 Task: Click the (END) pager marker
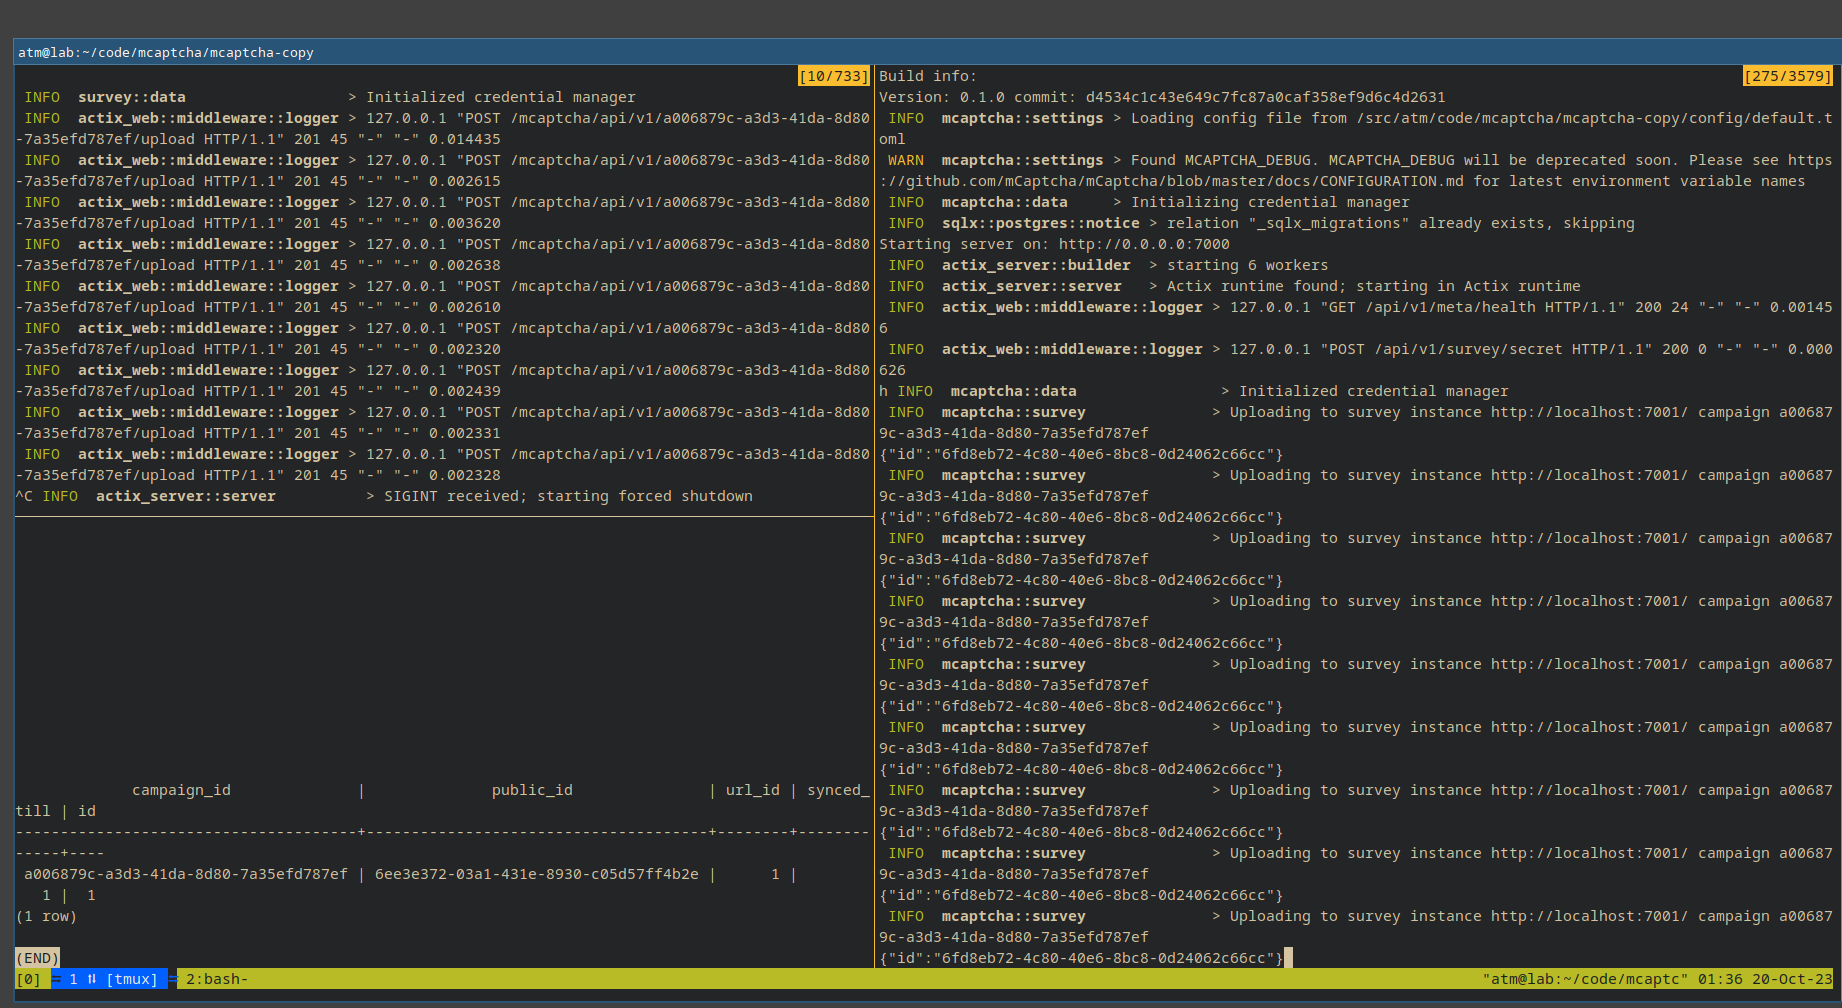click(x=38, y=958)
